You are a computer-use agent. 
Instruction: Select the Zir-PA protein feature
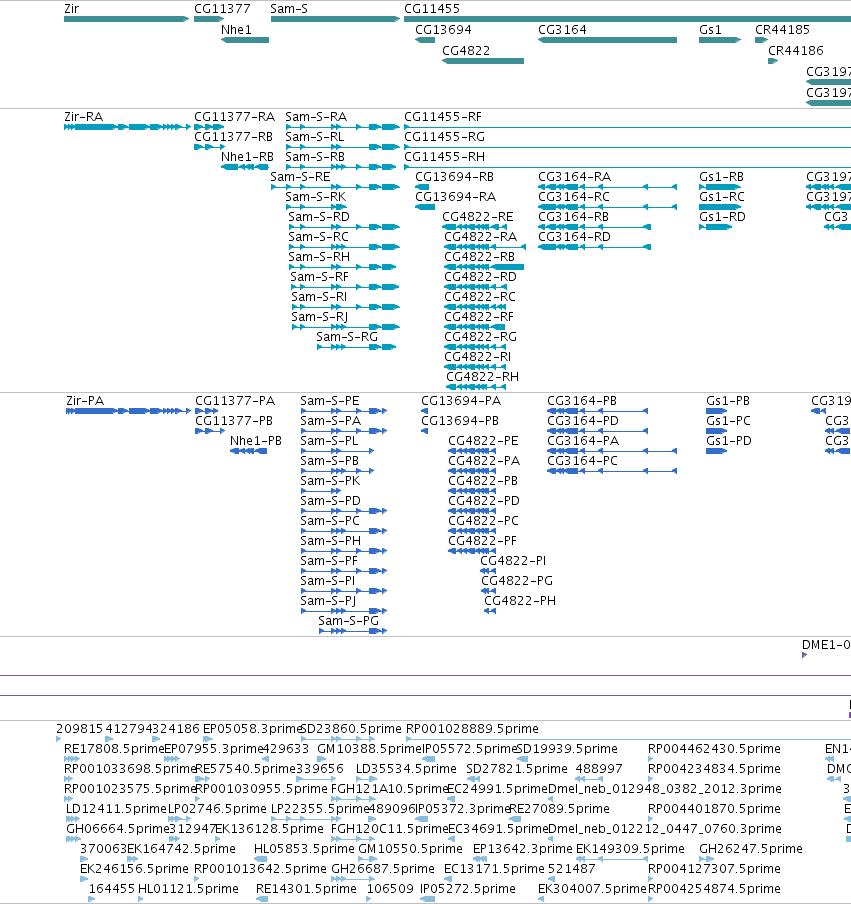point(129,411)
